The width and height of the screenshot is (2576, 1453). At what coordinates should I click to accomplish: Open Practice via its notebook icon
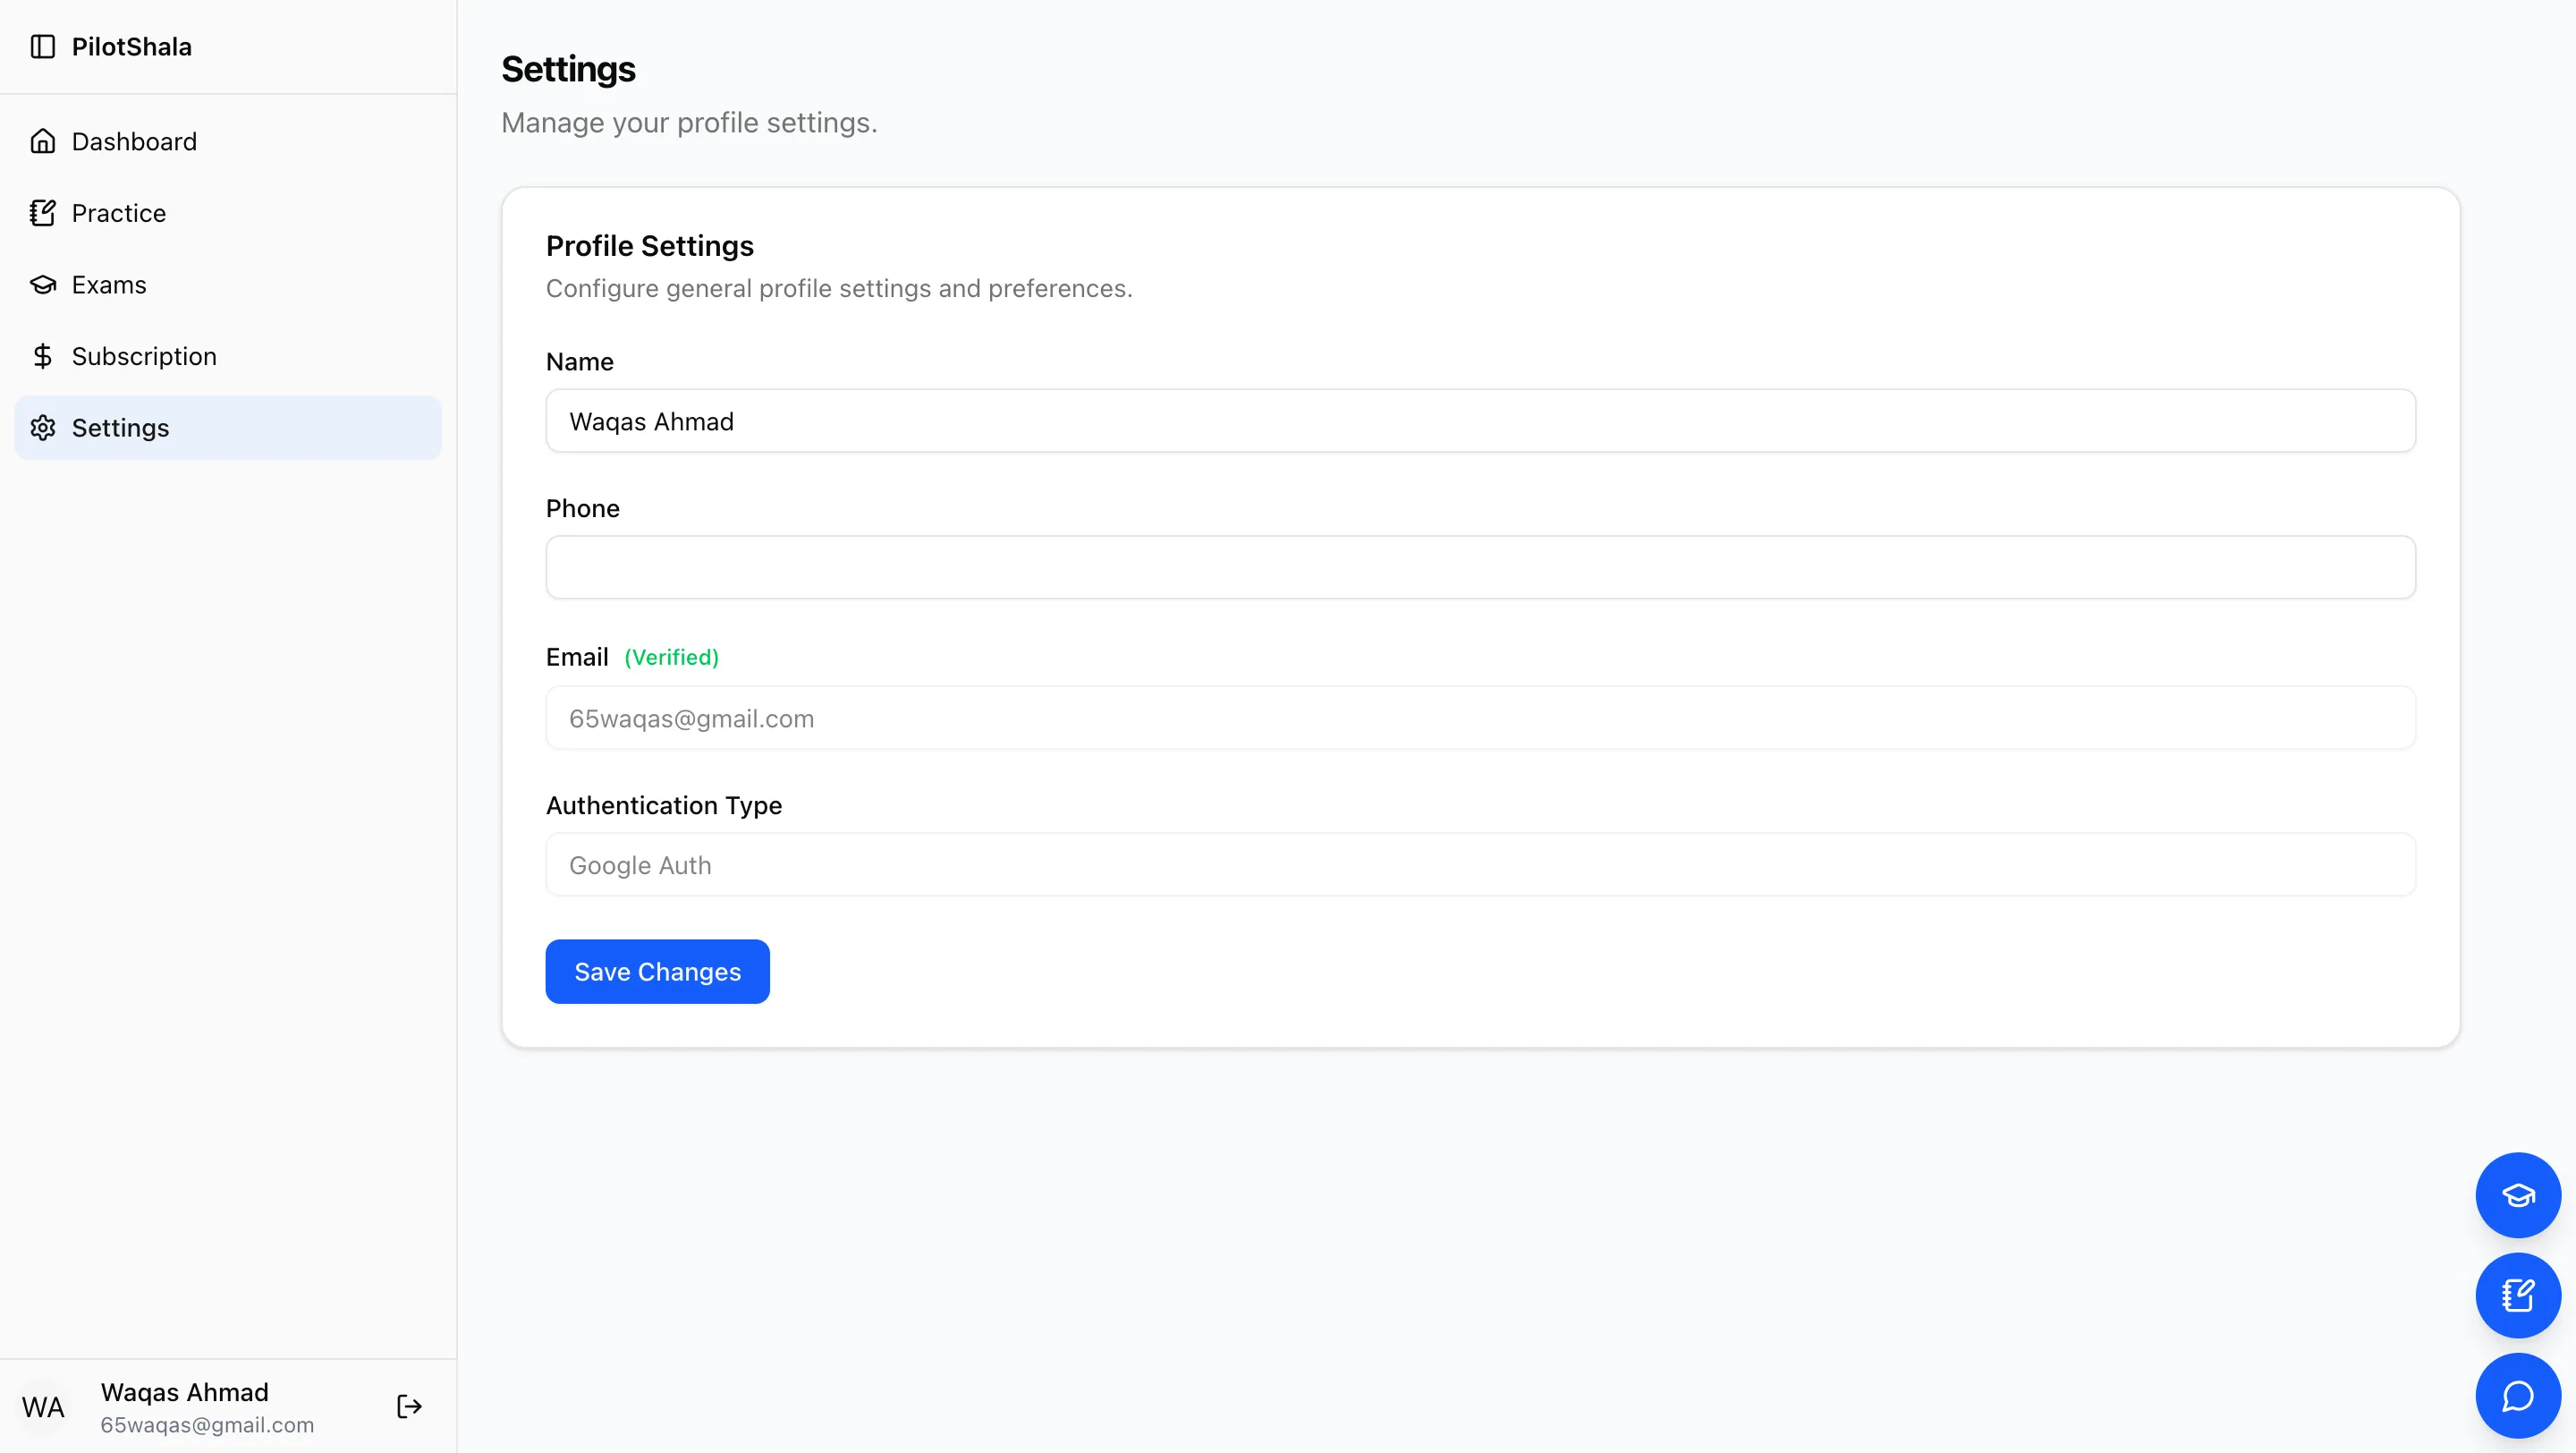[x=43, y=213]
